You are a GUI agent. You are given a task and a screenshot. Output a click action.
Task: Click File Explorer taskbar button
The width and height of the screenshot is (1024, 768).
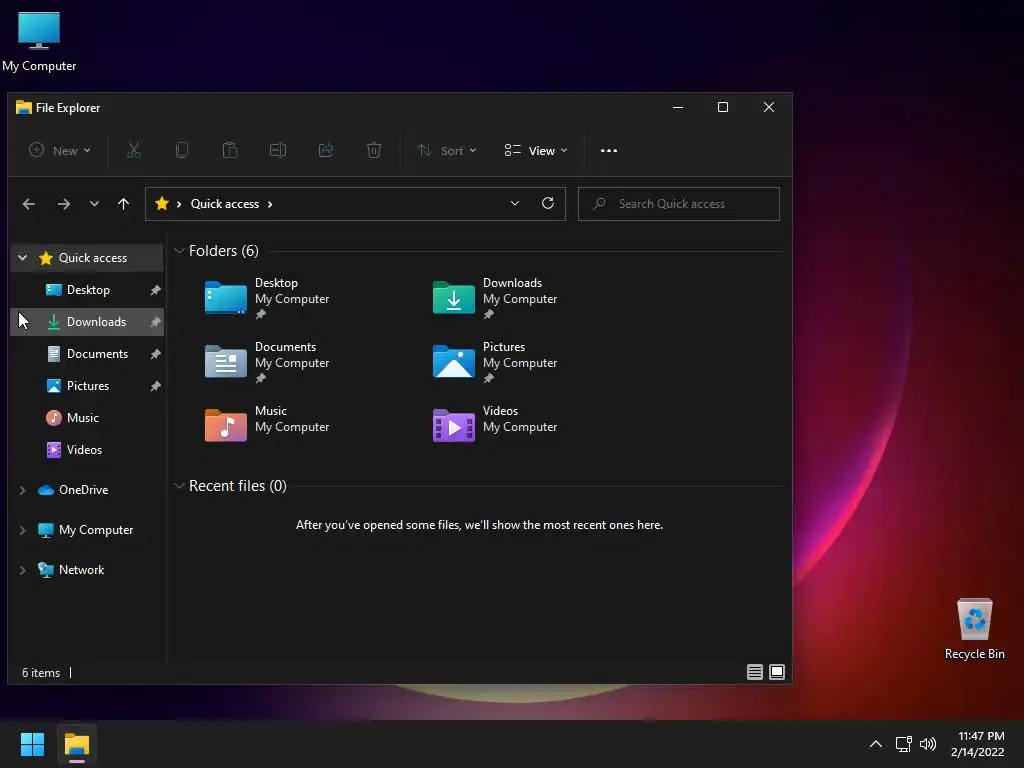click(76, 744)
